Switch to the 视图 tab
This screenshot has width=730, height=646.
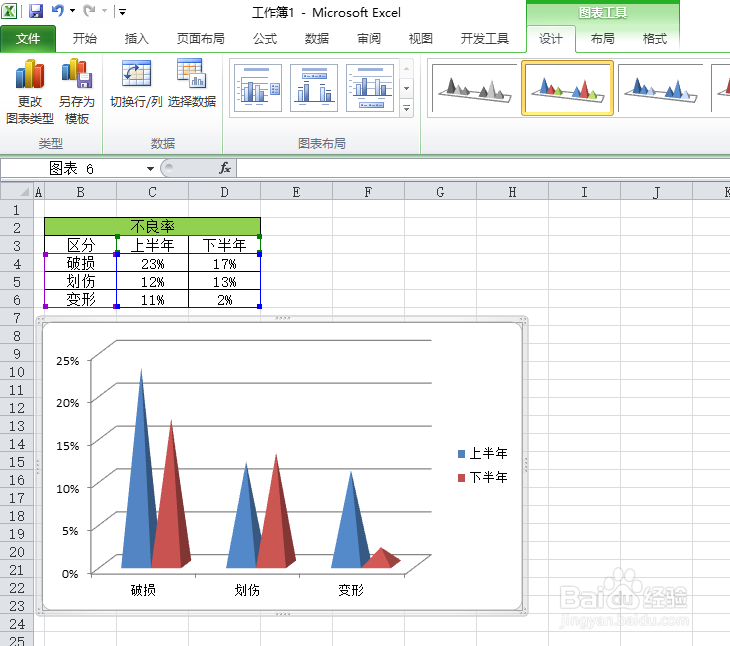(x=420, y=39)
